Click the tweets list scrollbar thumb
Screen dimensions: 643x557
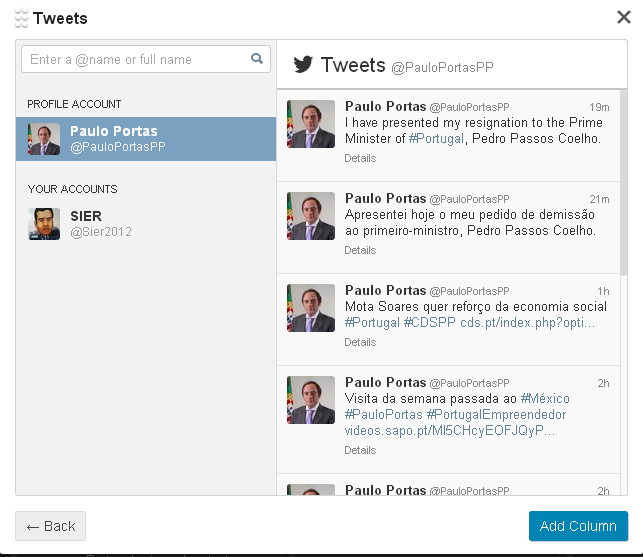[624, 183]
